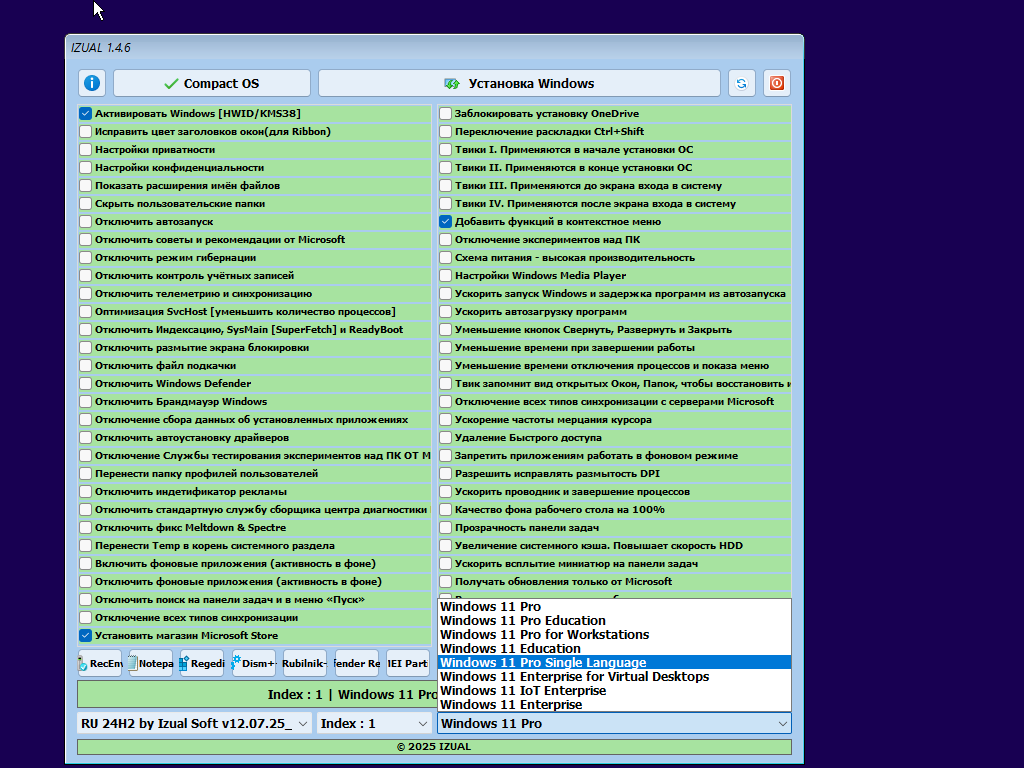Check Отключить автозапуск checkbox
This screenshot has height=768, width=1024.
point(86,221)
